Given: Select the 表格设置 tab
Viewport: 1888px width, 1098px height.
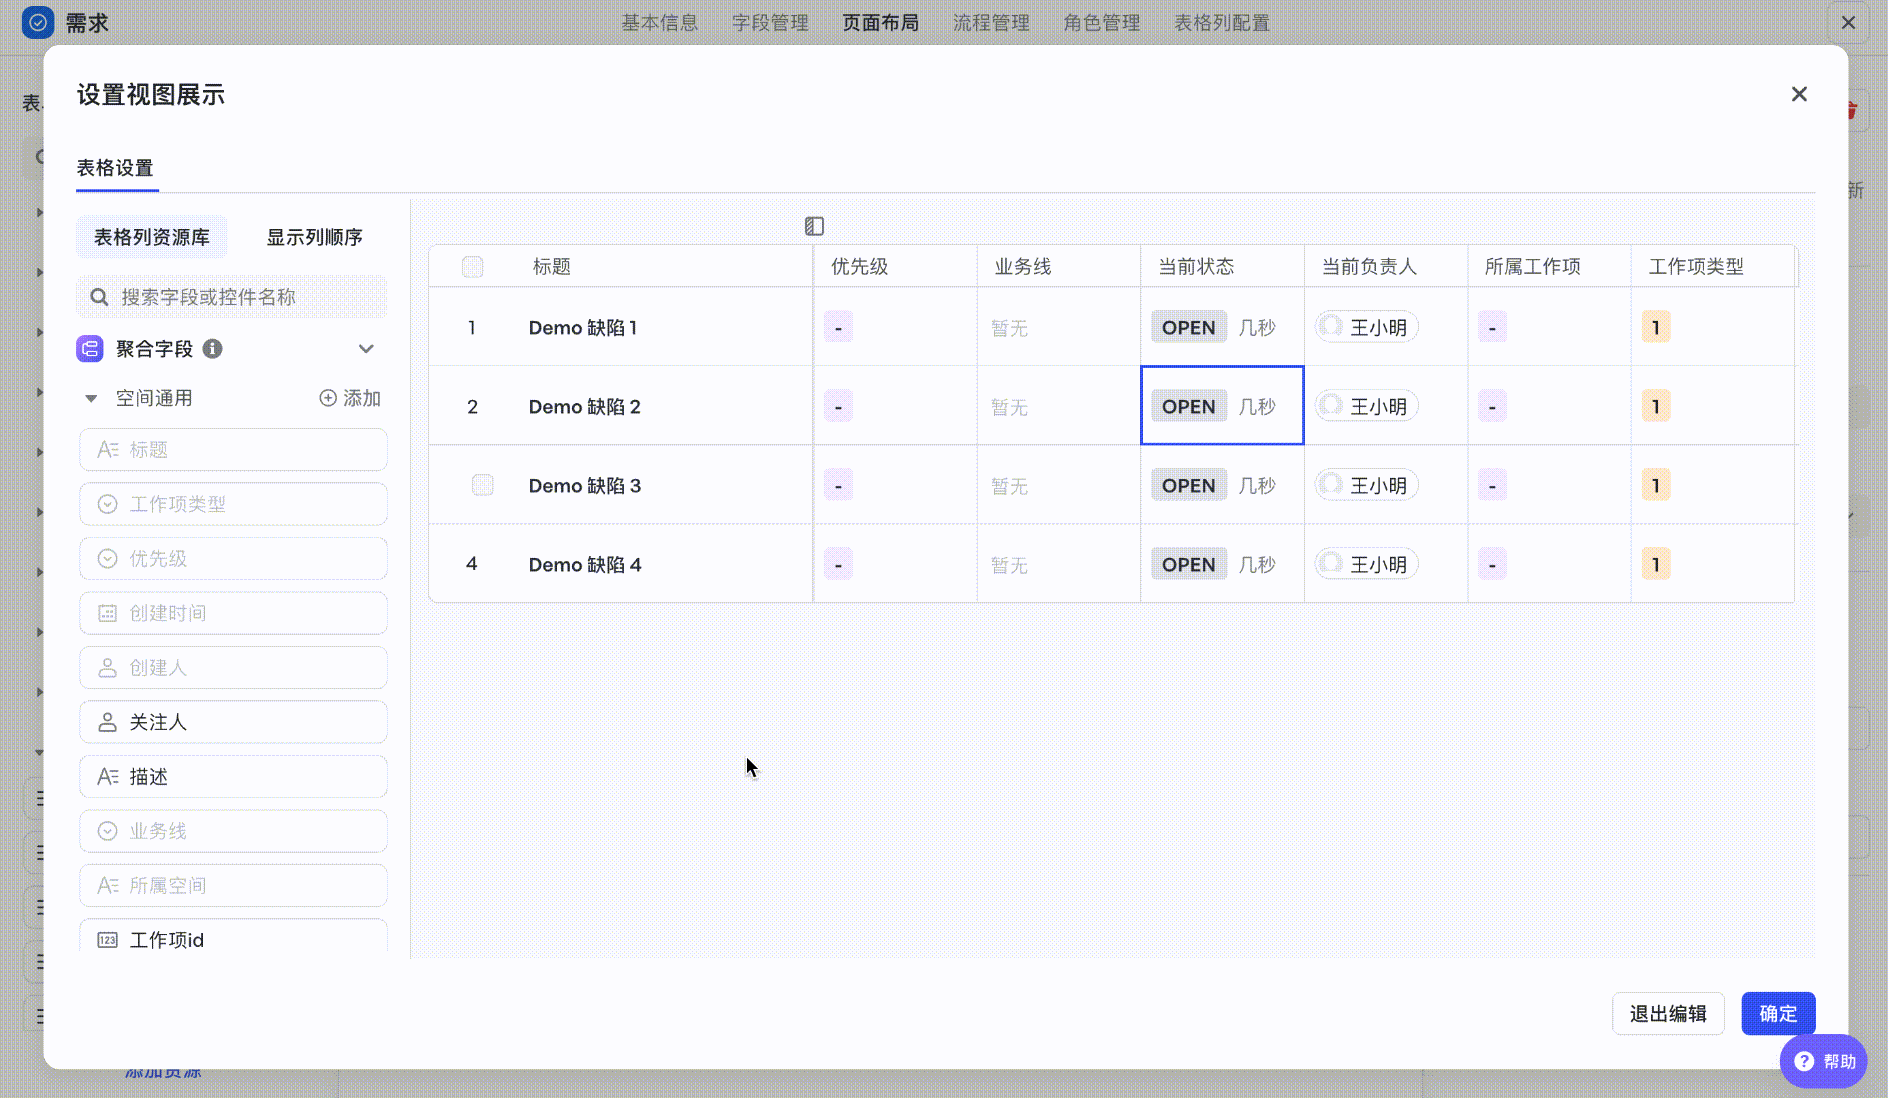Looking at the screenshot, I should pyautogui.click(x=116, y=168).
